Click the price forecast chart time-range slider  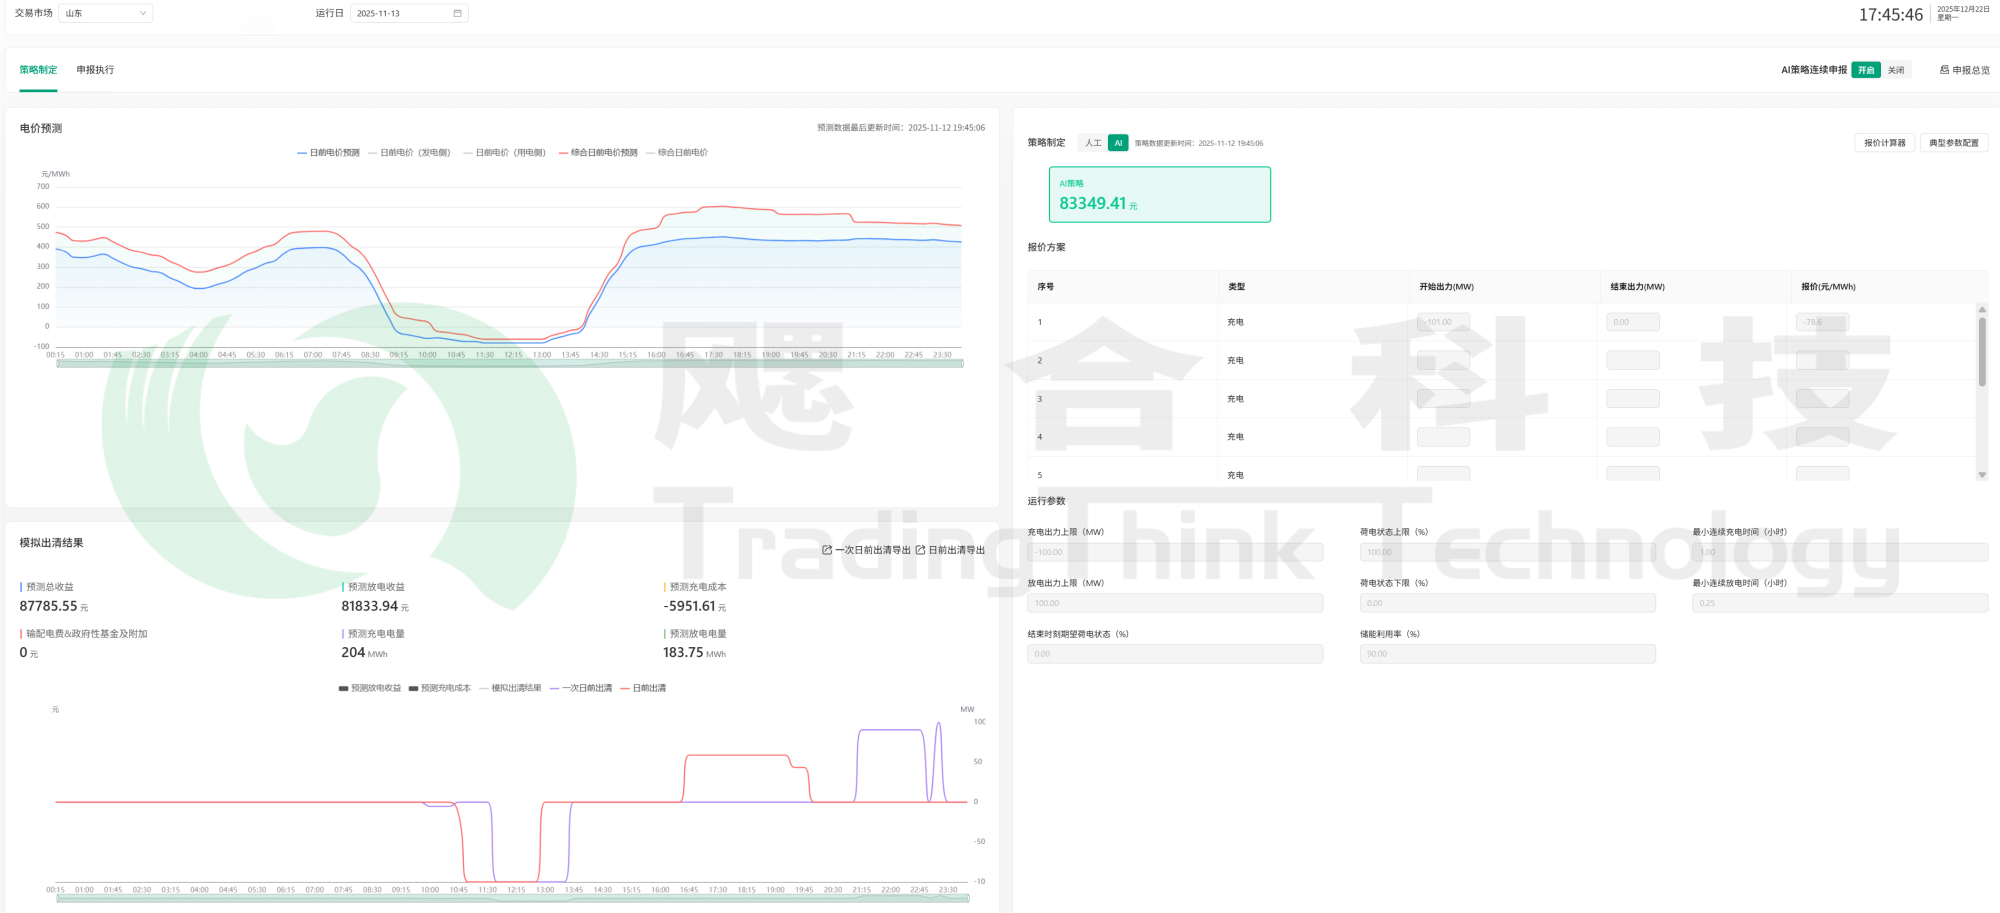pyautogui.click(x=510, y=364)
